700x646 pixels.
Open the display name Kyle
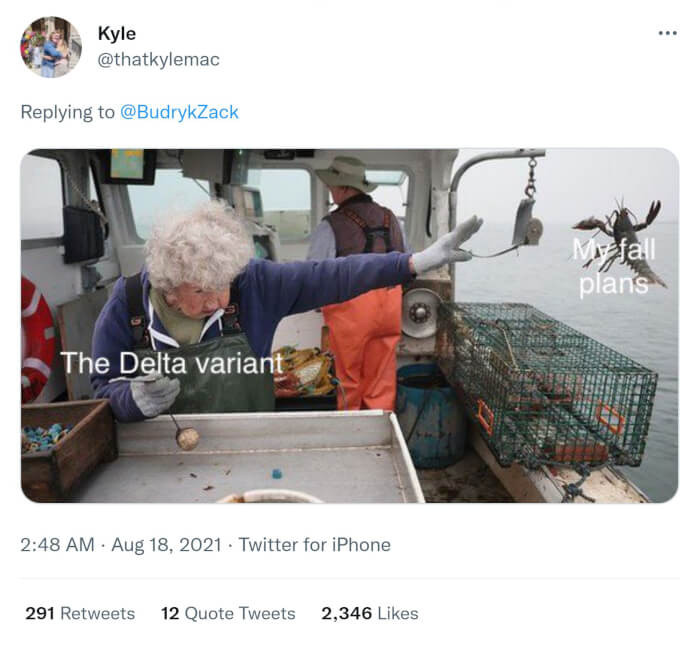[117, 33]
